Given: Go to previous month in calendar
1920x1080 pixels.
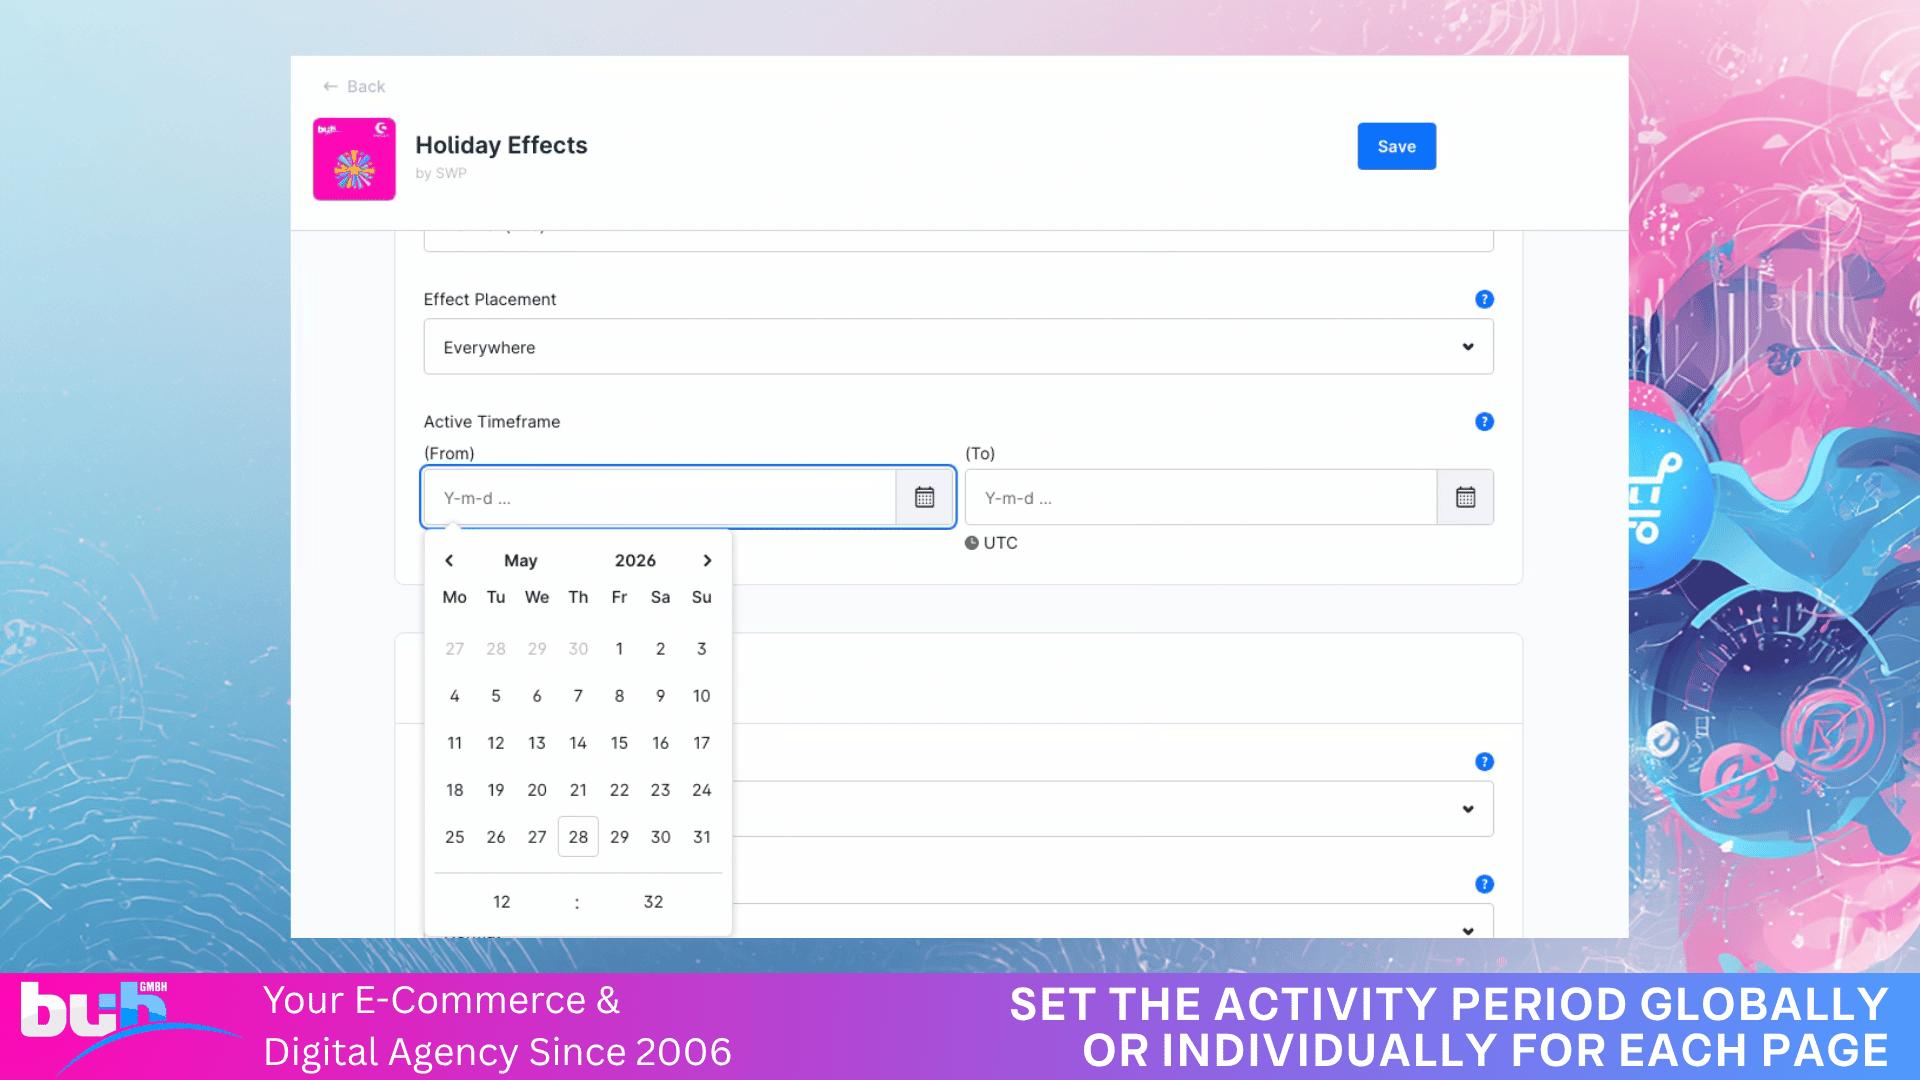Looking at the screenshot, I should coord(449,561).
